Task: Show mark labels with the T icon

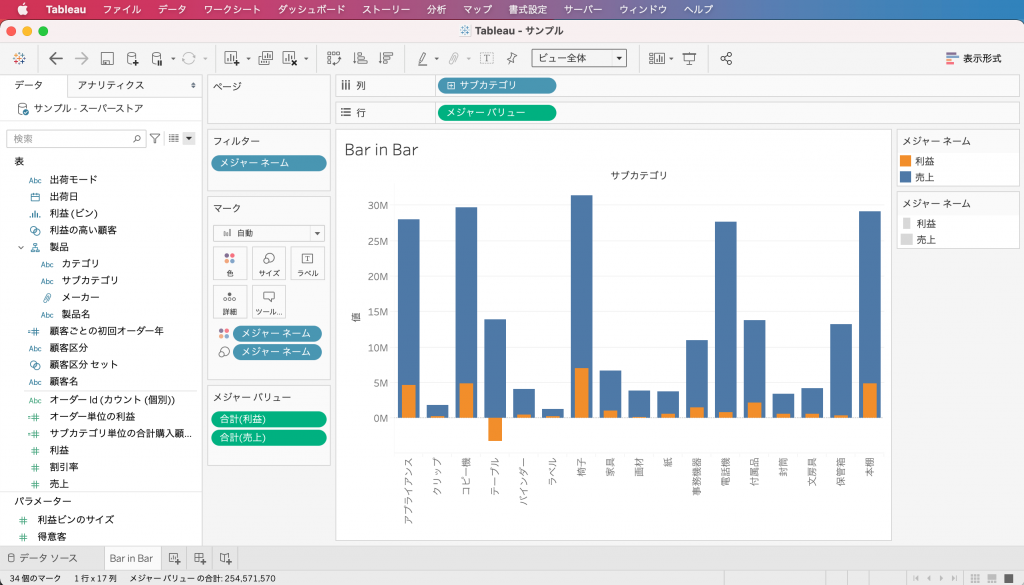Action: pos(487,59)
